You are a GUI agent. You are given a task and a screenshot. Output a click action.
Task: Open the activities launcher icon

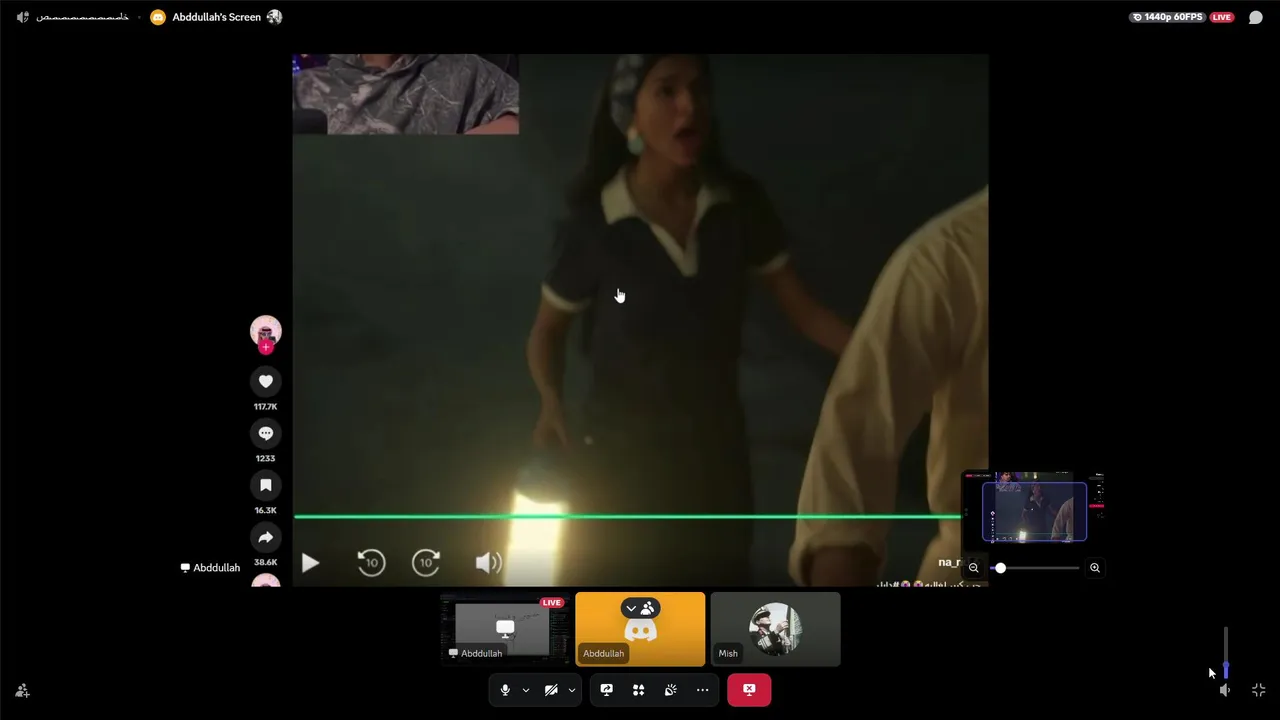point(638,690)
